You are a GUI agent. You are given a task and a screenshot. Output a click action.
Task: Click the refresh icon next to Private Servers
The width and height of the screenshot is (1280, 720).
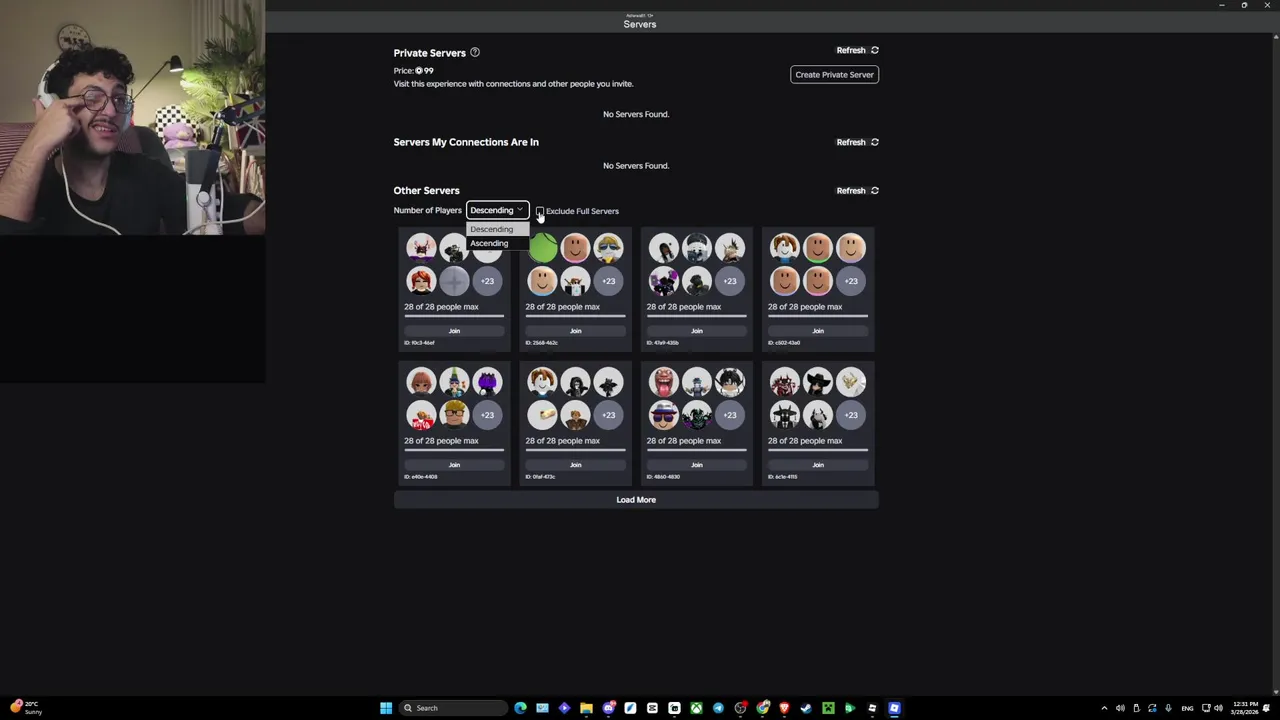pyautogui.click(x=874, y=50)
